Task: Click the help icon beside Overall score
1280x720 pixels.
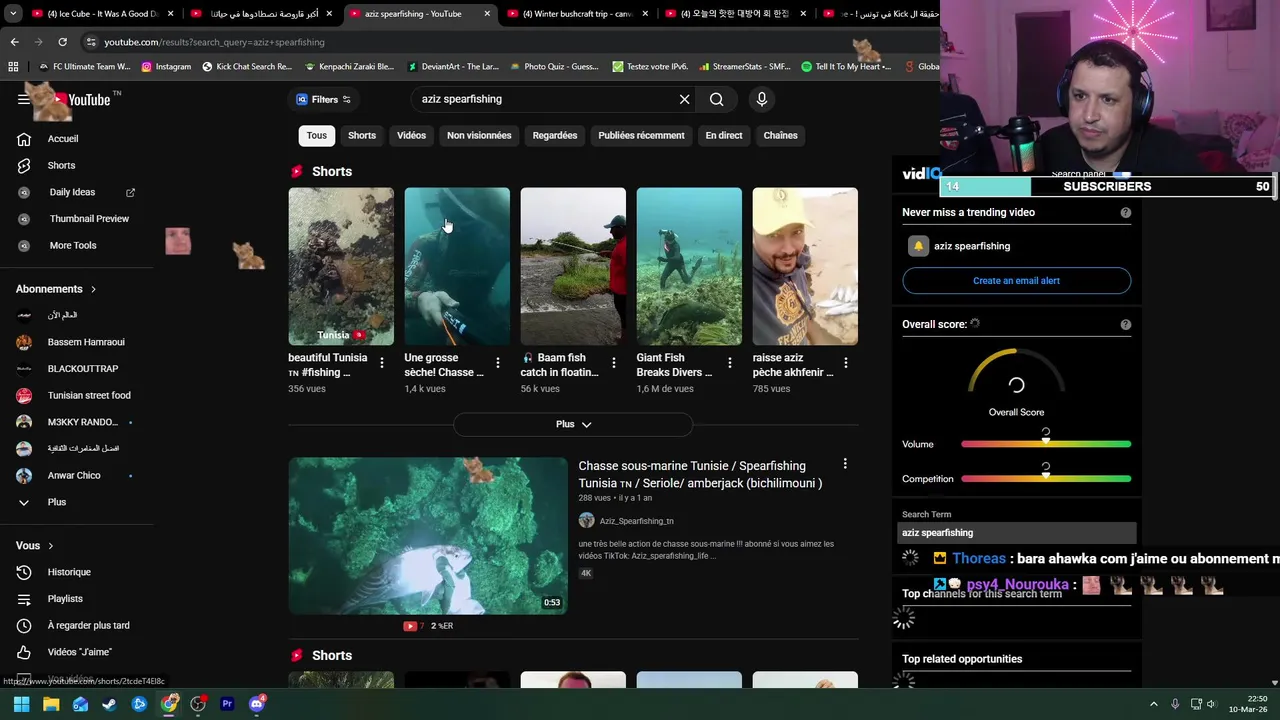Action: pyautogui.click(x=1125, y=324)
